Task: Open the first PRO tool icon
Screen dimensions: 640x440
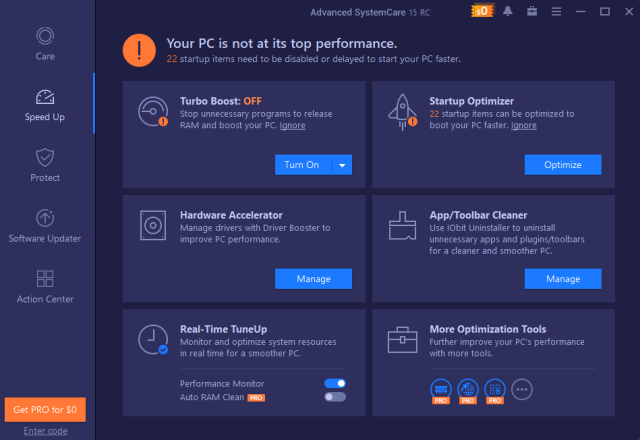Action: click(x=441, y=391)
